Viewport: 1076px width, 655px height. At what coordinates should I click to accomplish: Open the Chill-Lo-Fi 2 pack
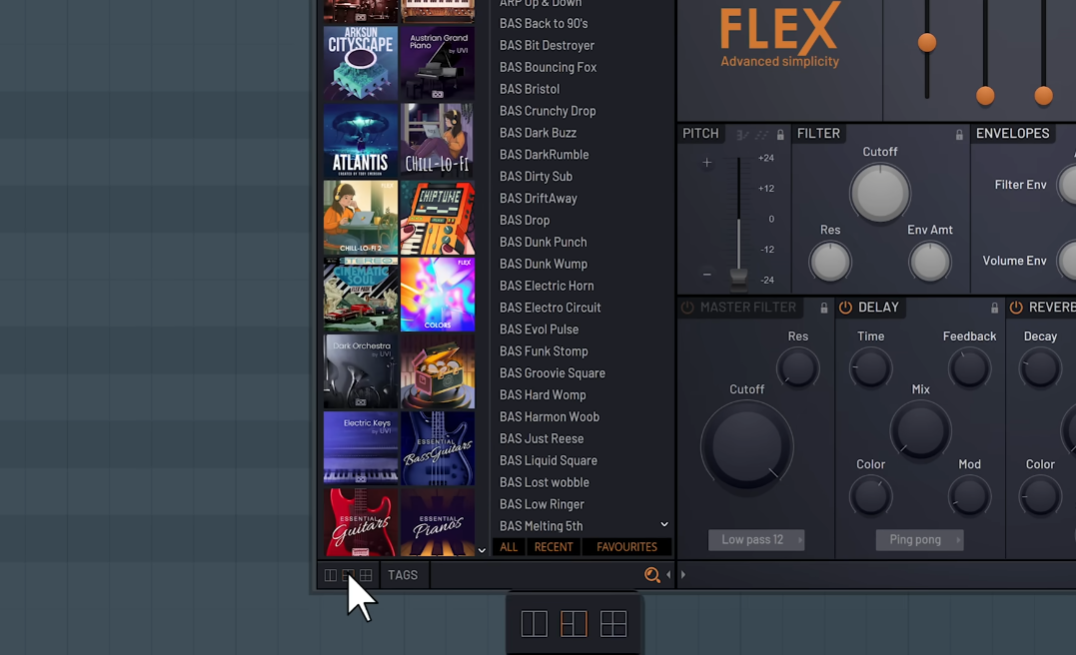360,217
